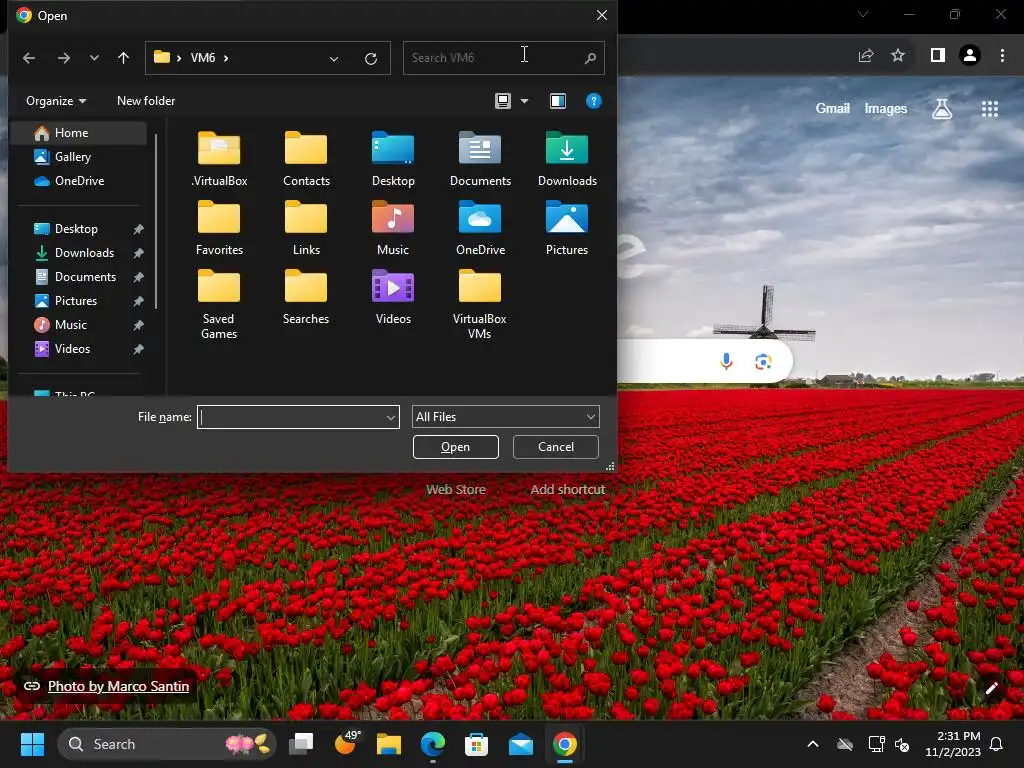The width and height of the screenshot is (1024, 768).
Task: Open pinned Videos in navigation pane
Action: click(72, 349)
